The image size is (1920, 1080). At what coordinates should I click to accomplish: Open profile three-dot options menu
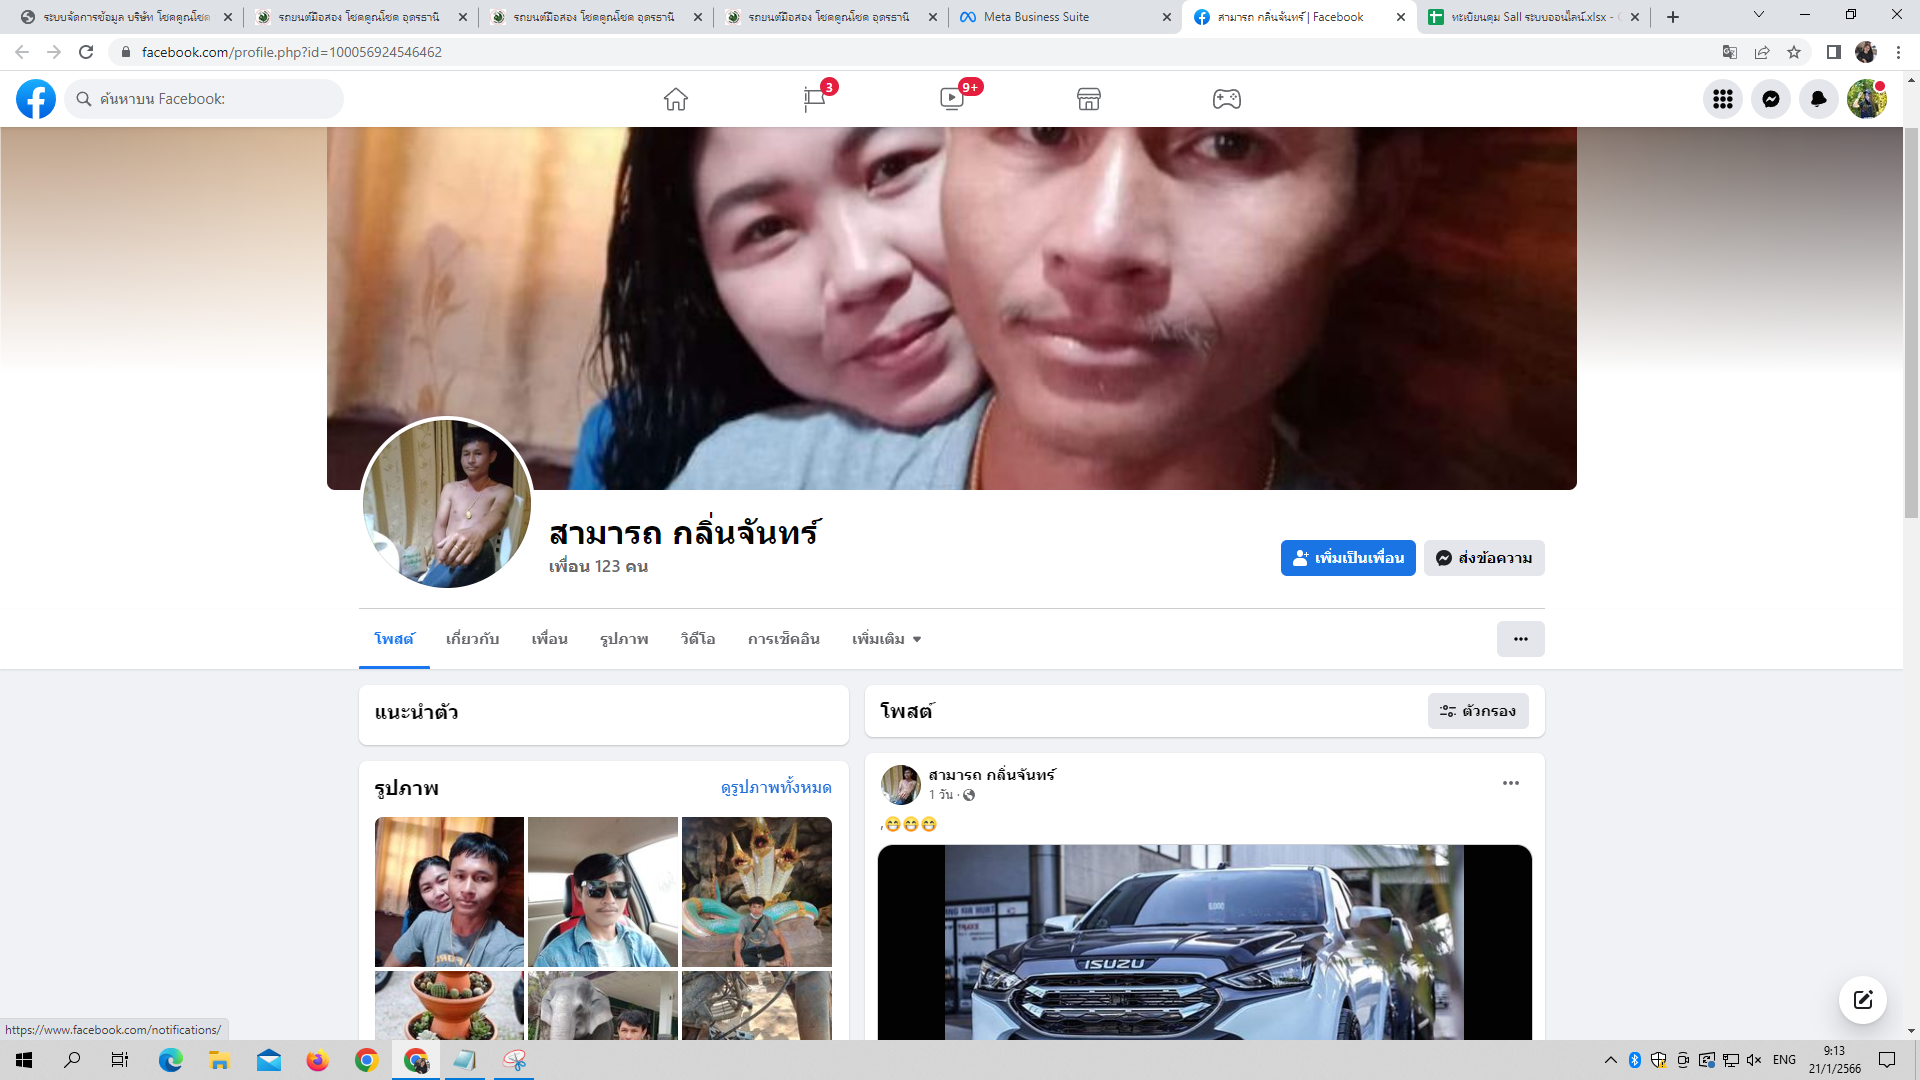pos(1520,639)
